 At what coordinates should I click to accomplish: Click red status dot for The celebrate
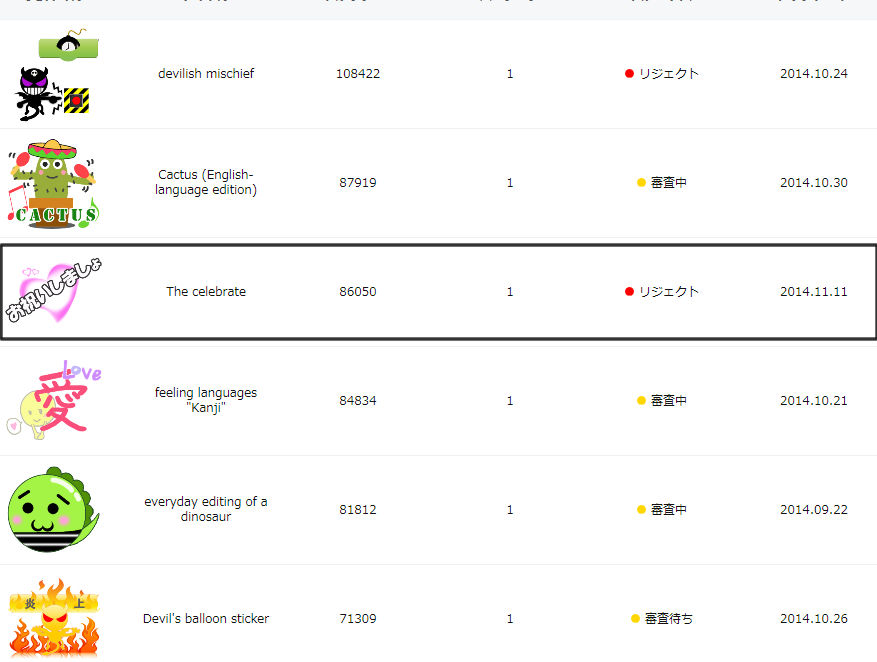click(629, 292)
